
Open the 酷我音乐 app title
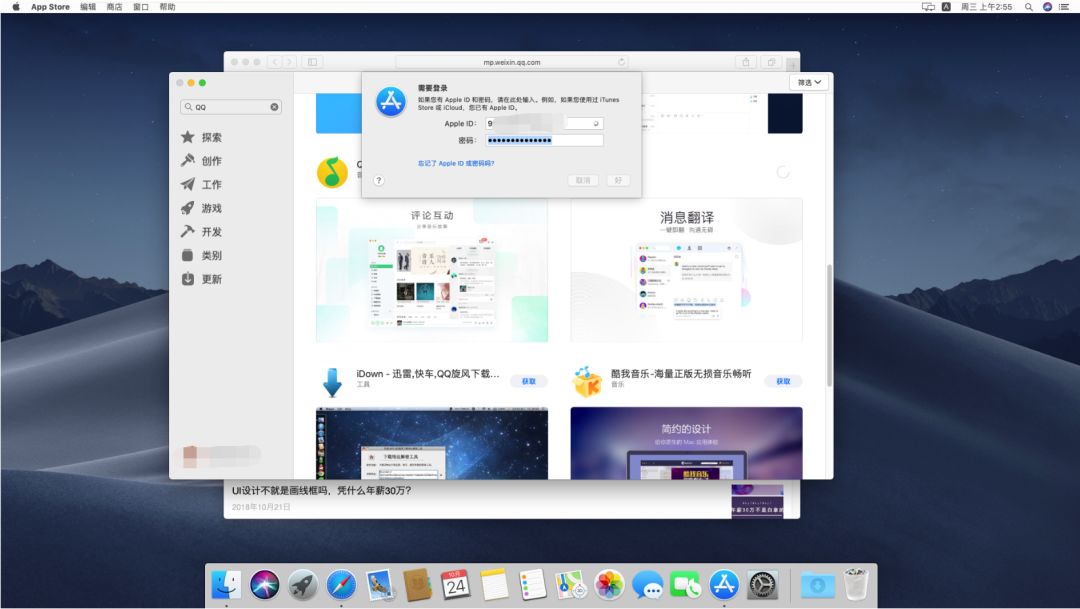pos(681,373)
